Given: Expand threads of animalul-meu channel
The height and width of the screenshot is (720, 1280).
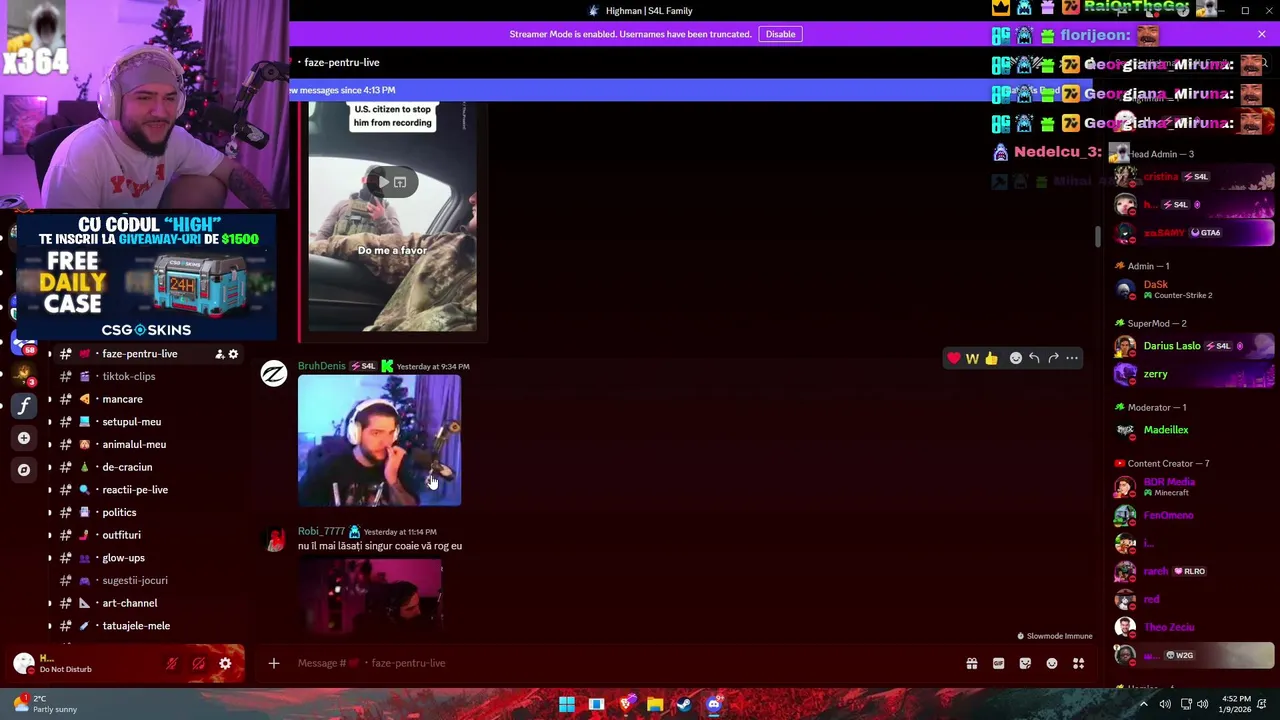Looking at the screenshot, I should tap(50, 444).
